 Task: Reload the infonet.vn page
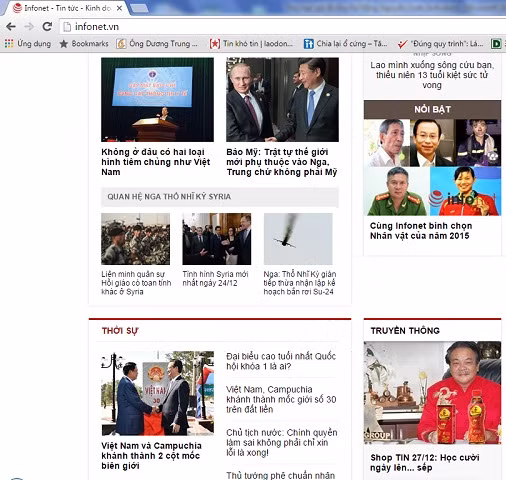[47, 26]
